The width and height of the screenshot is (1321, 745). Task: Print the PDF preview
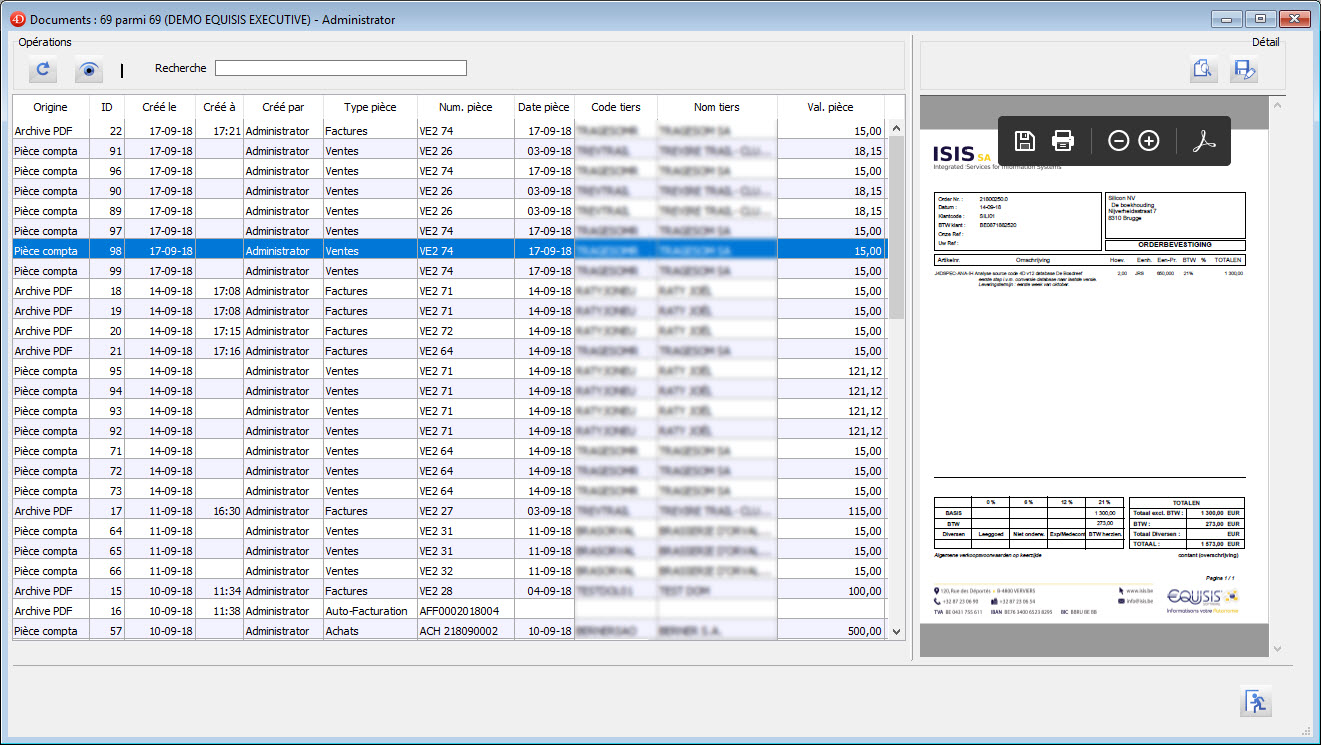click(x=1063, y=141)
